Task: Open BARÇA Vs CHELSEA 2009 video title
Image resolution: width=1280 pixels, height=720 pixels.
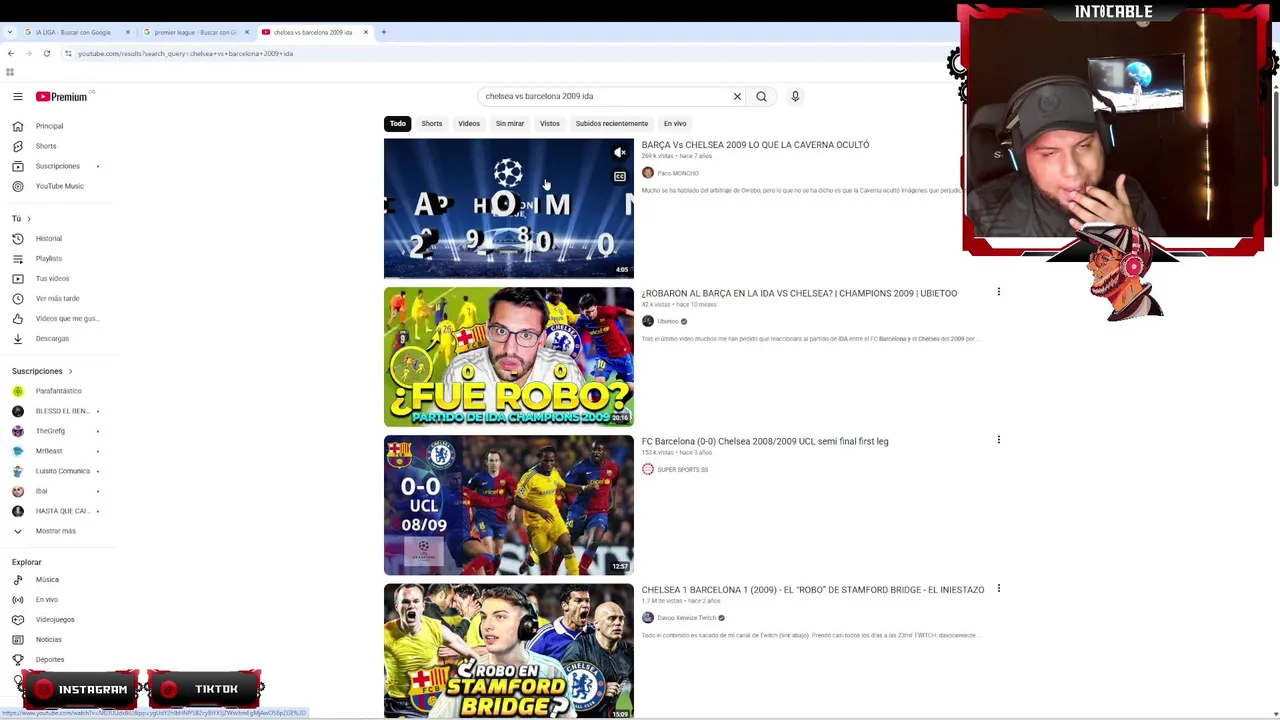Action: [755, 145]
